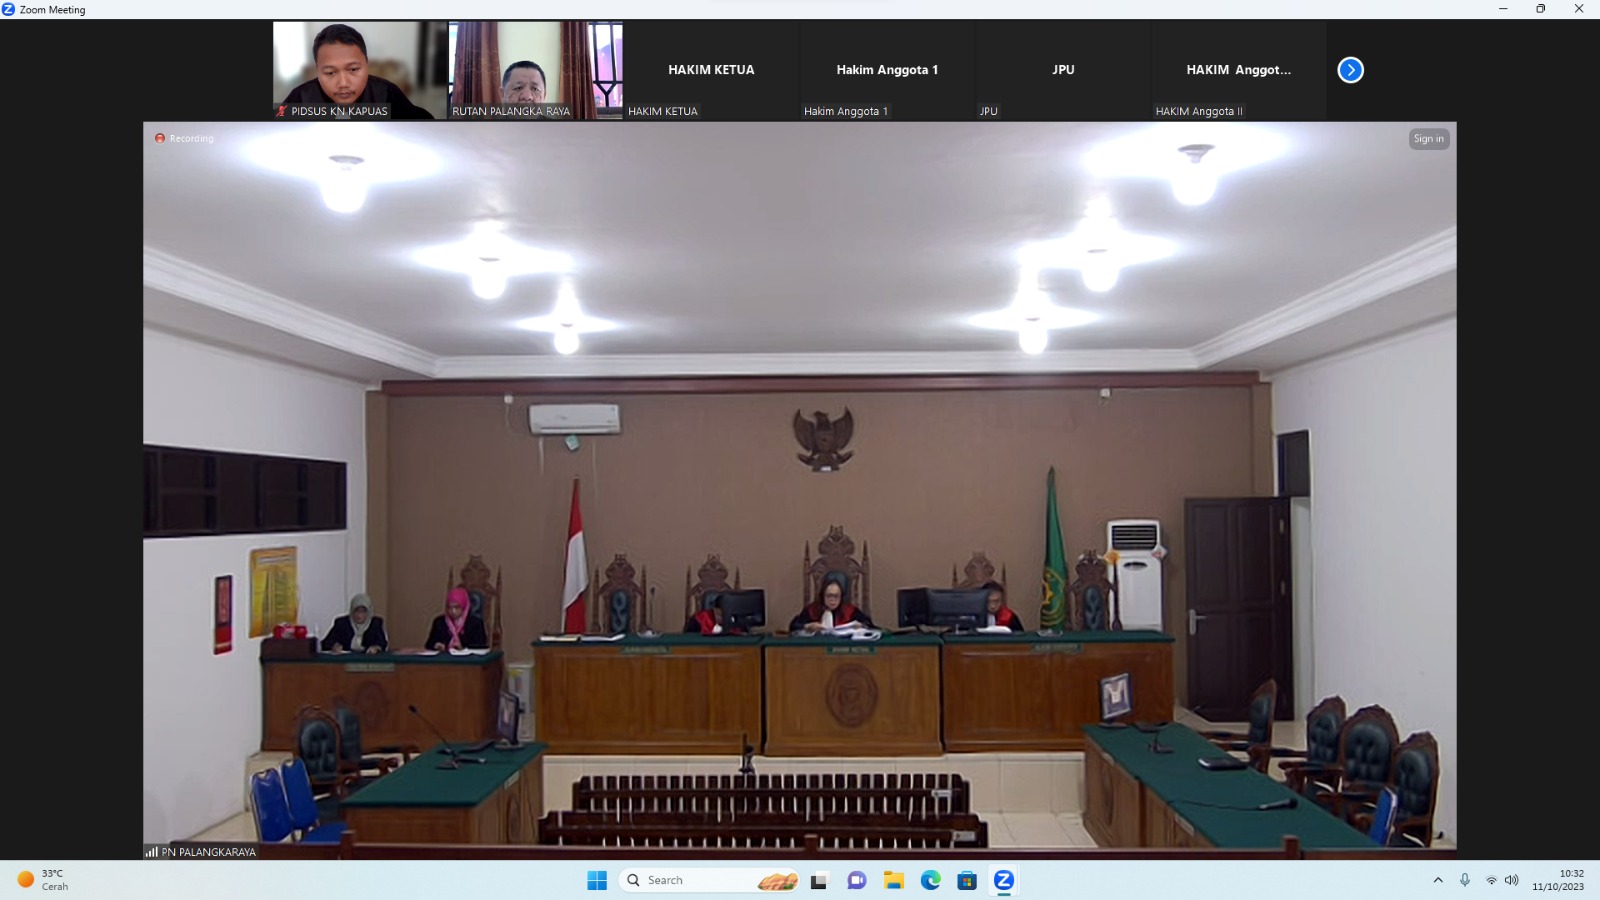Screen dimensions: 1600x900
Task: Open the Windows Start menu
Action: point(597,880)
